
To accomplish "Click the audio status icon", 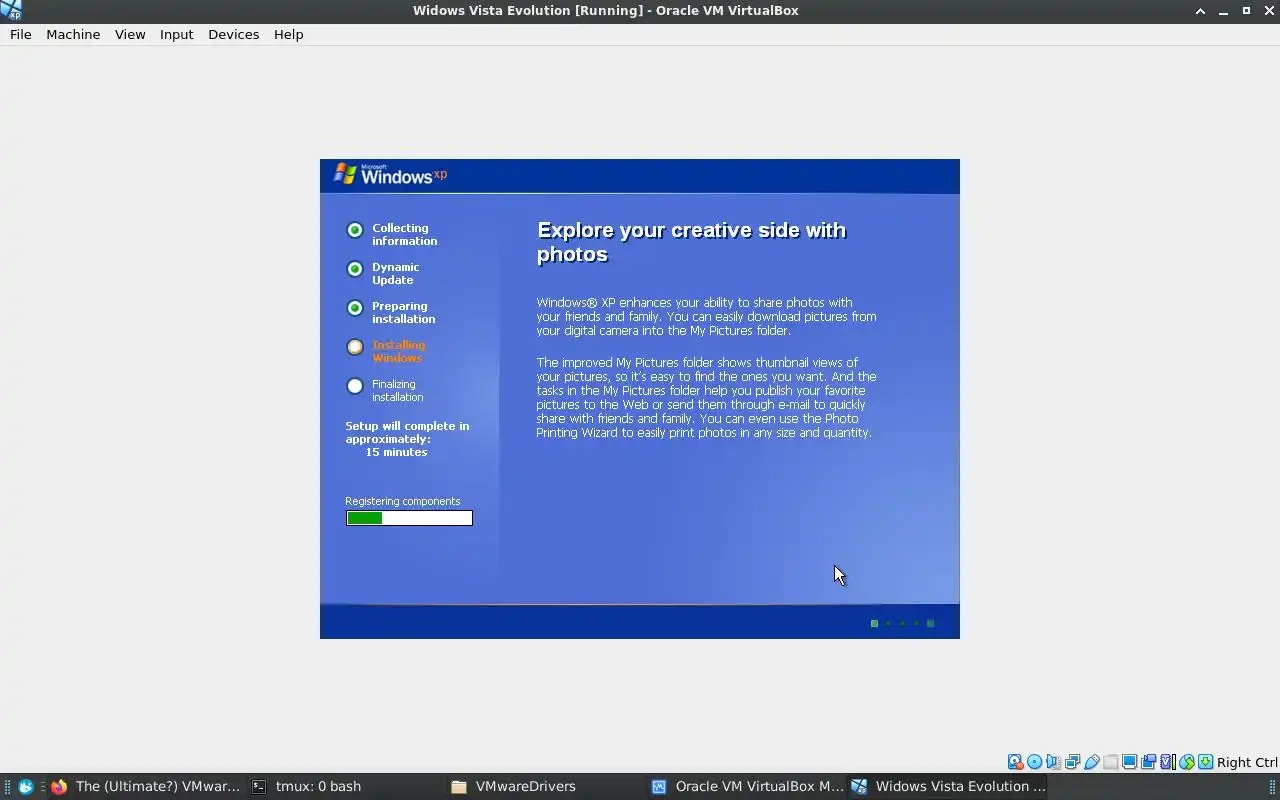I will click(x=1053, y=762).
